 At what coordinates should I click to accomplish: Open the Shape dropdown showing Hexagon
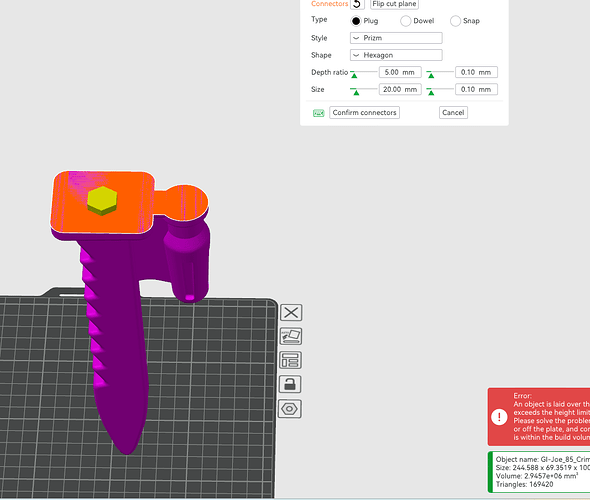point(396,55)
